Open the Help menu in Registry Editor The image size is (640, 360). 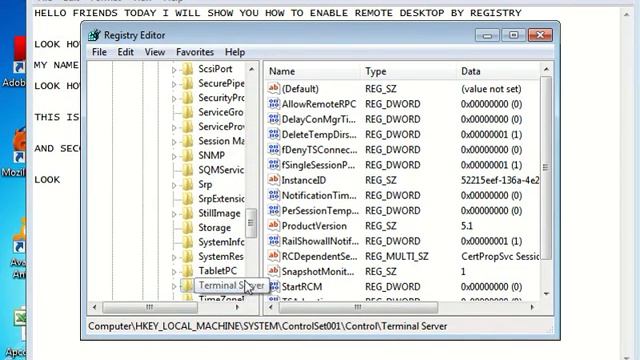coord(235,52)
